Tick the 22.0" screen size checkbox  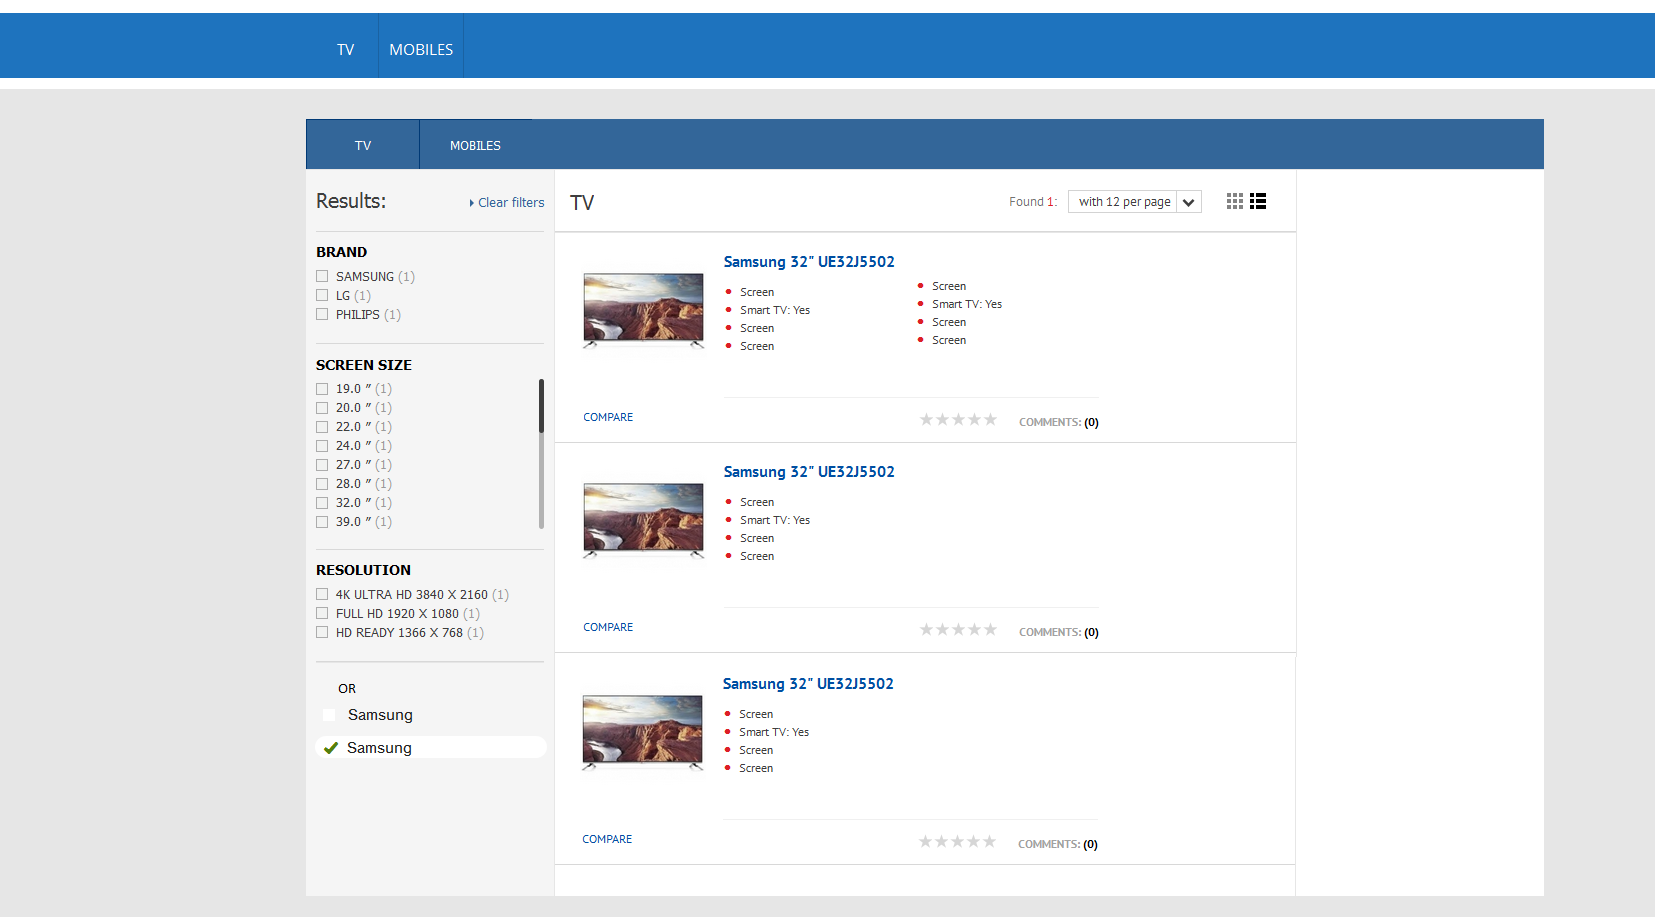(322, 427)
